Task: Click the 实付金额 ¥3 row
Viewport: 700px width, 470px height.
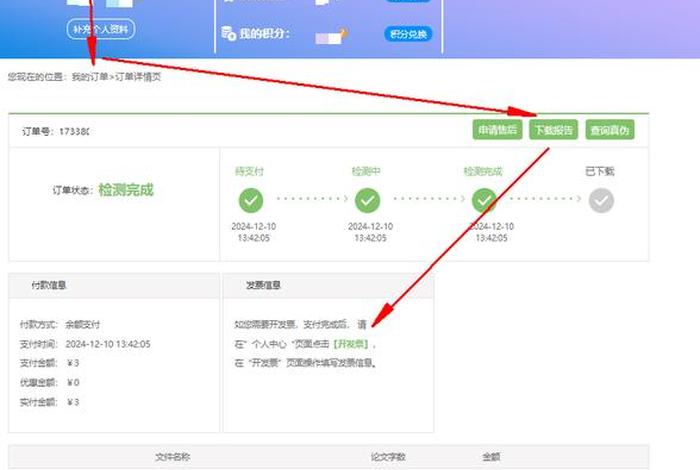Action: 50,402
